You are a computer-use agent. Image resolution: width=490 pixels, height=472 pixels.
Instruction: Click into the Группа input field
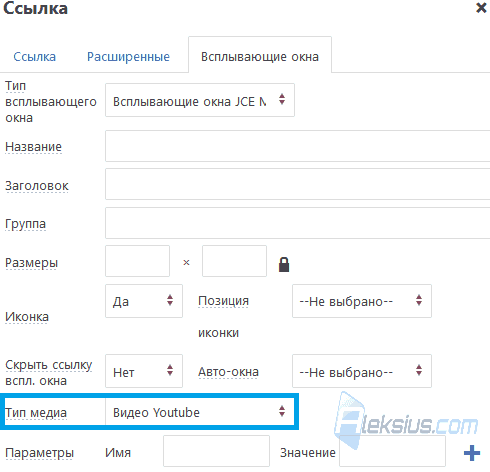297,223
